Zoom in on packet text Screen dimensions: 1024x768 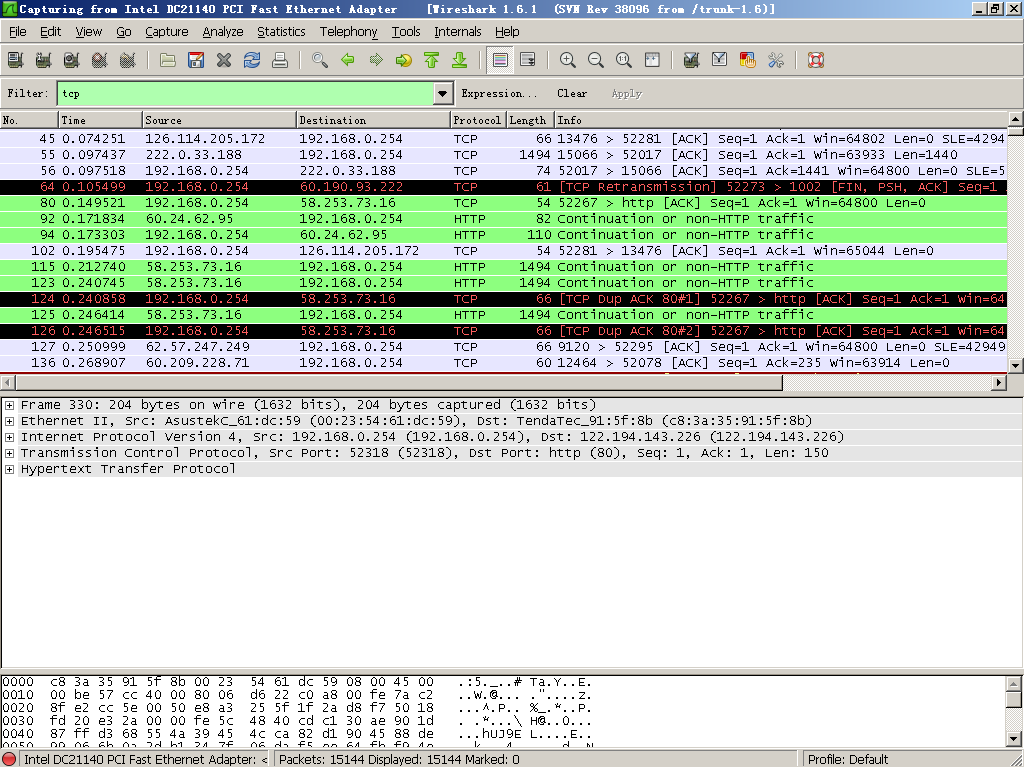[x=568, y=60]
